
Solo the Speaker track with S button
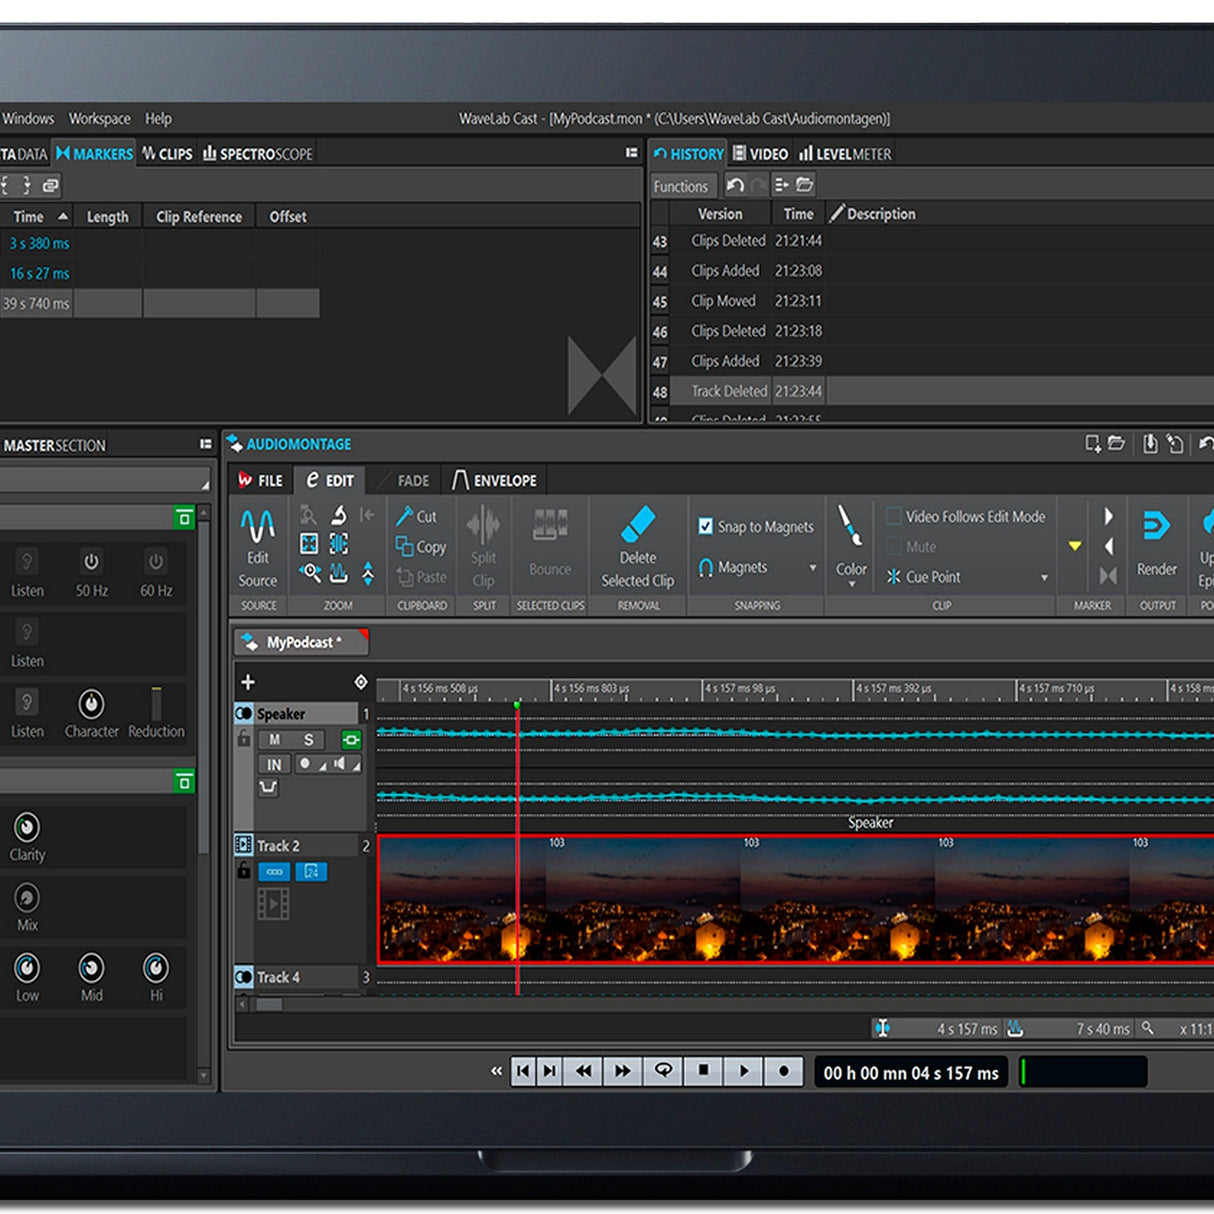[x=308, y=740]
